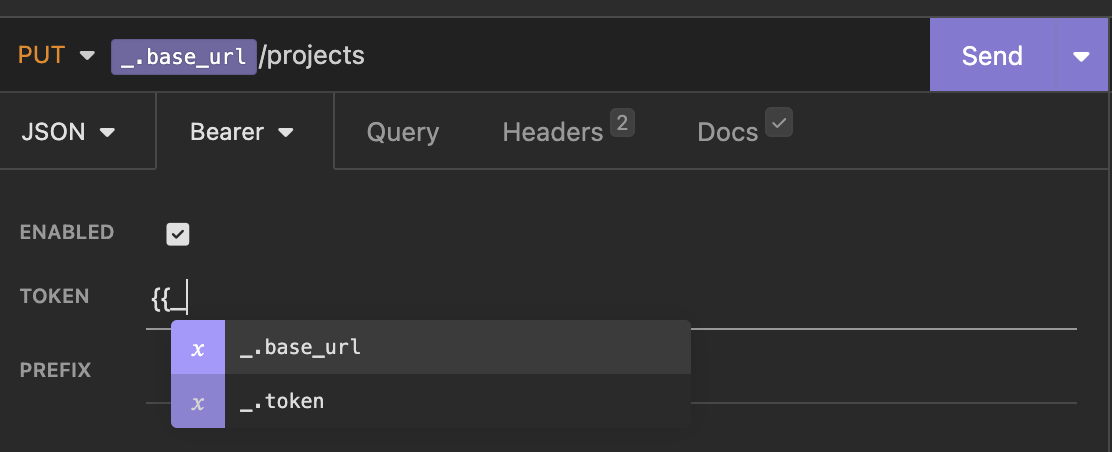The width and height of the screenshot is (1112, 452).
Task: Open the JSON body type dropdown
Action: [68, 132]
